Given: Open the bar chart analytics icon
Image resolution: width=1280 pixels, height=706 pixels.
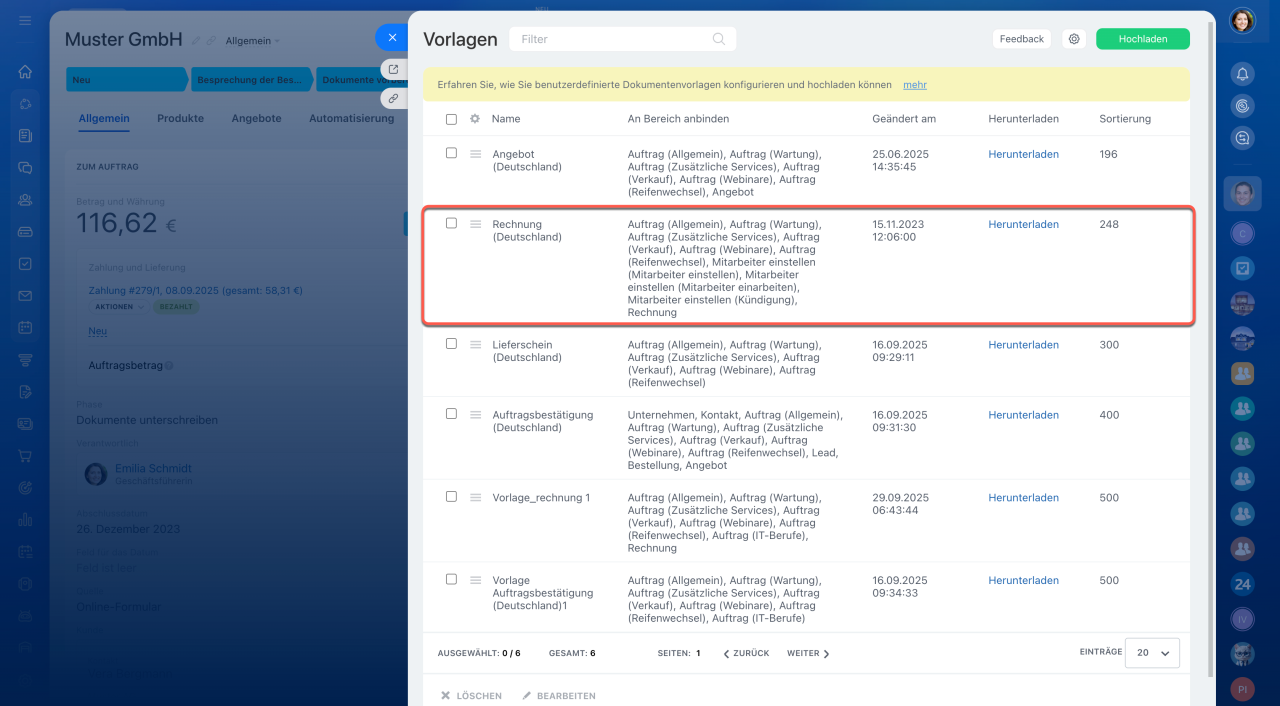Looking at the screenshot, I should click(25, 520).
